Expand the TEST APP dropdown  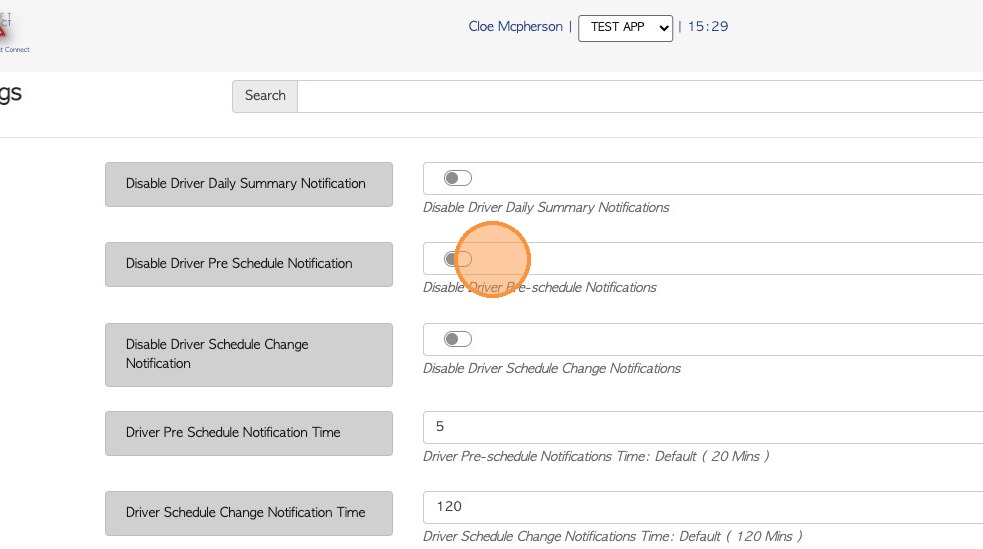point(625,28)
